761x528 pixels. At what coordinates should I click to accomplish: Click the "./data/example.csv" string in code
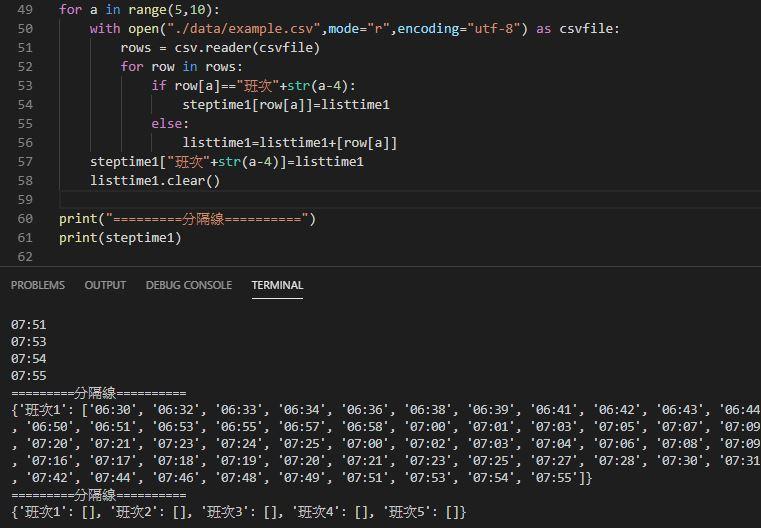(244, 29)
